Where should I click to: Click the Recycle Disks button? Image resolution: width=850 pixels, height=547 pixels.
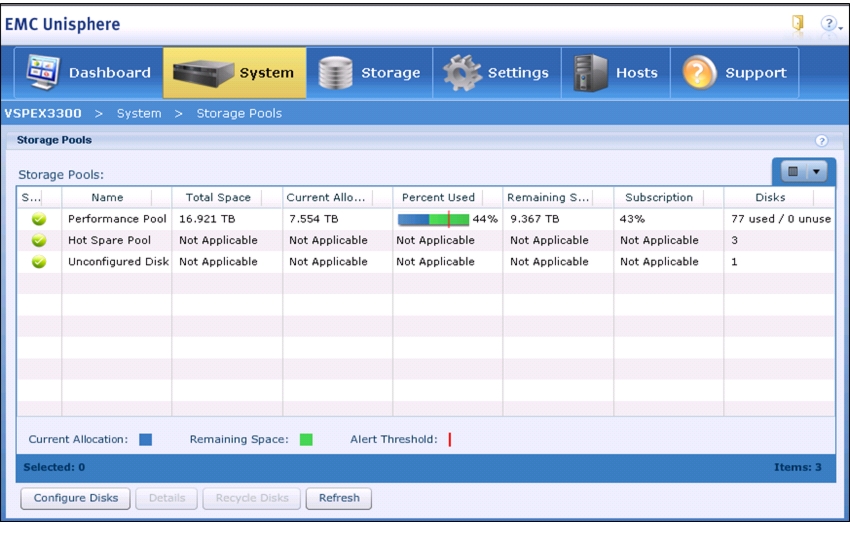pos(252,498)
